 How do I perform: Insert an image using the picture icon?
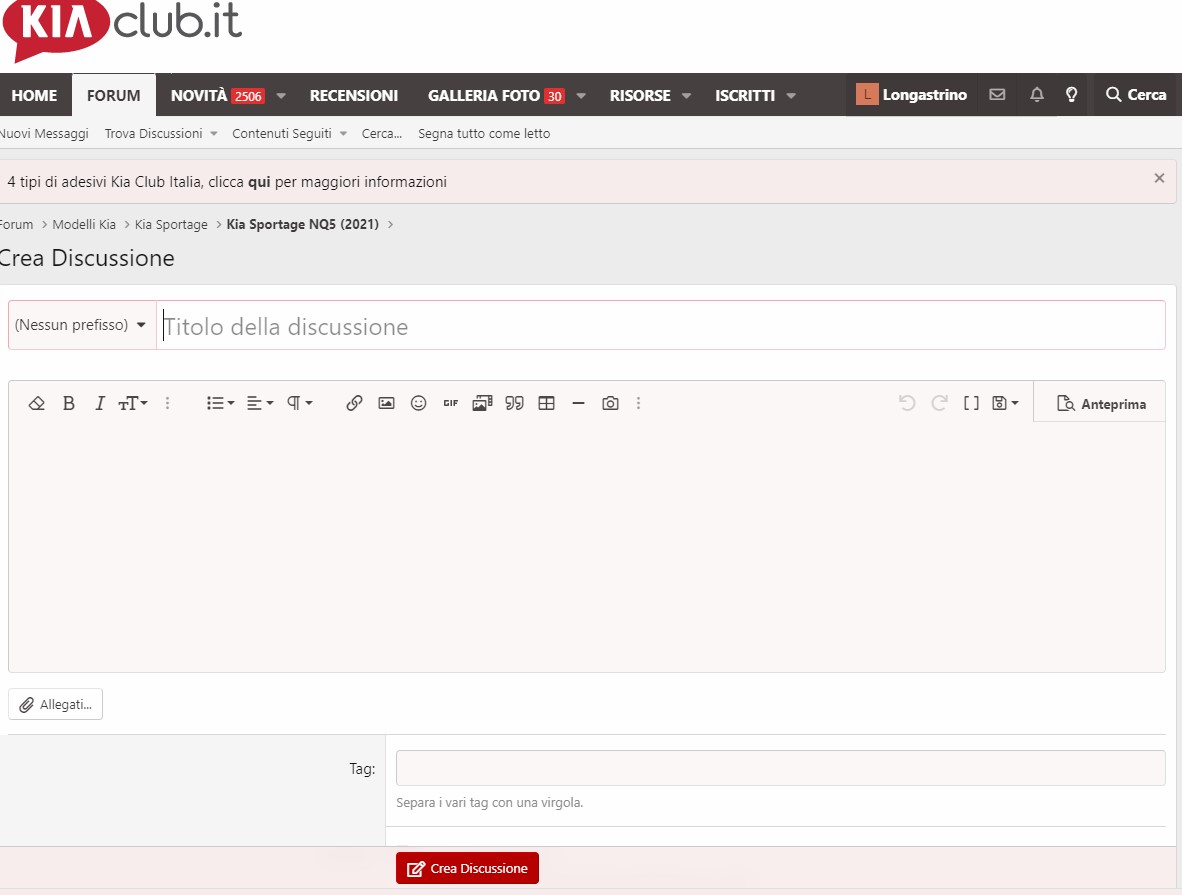pyautogui.click(x=386, y=403)
